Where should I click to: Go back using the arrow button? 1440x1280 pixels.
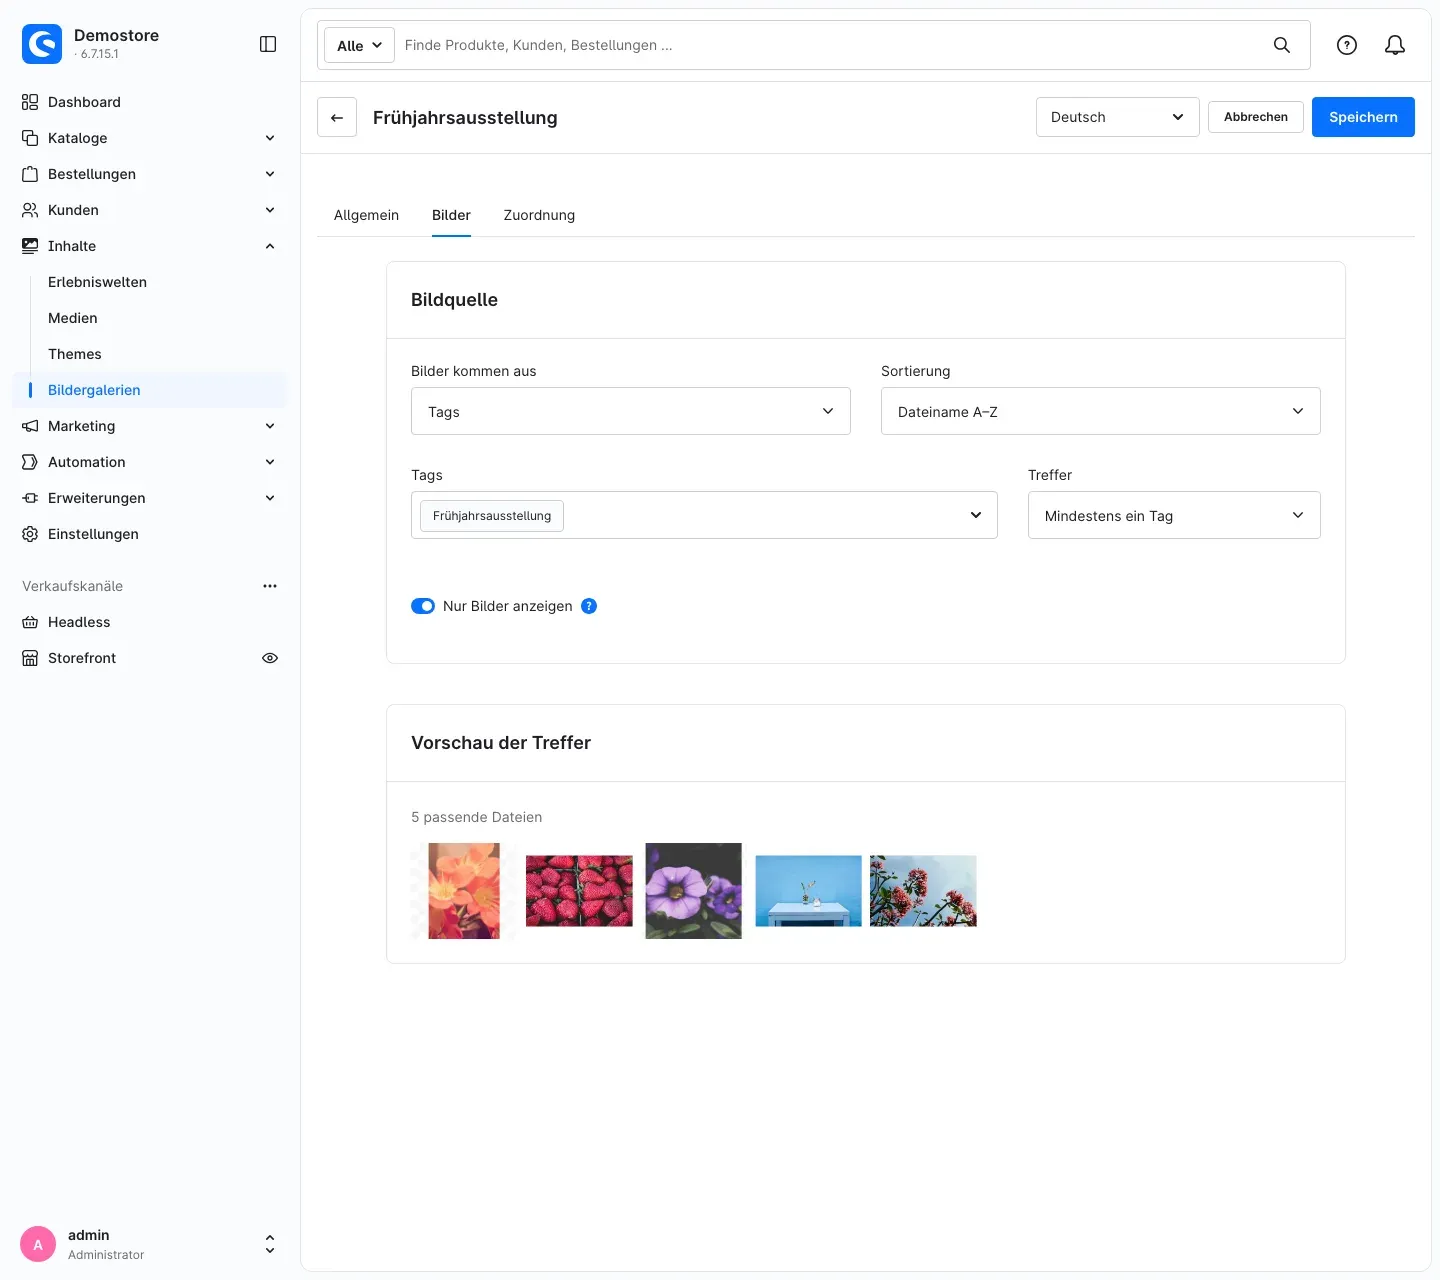tap(337, 117)
